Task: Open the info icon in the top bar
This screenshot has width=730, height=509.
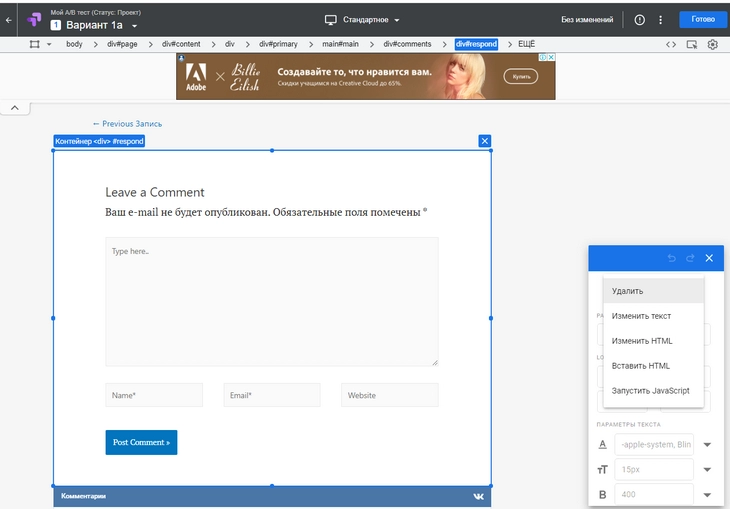Action: coord(639,20)
